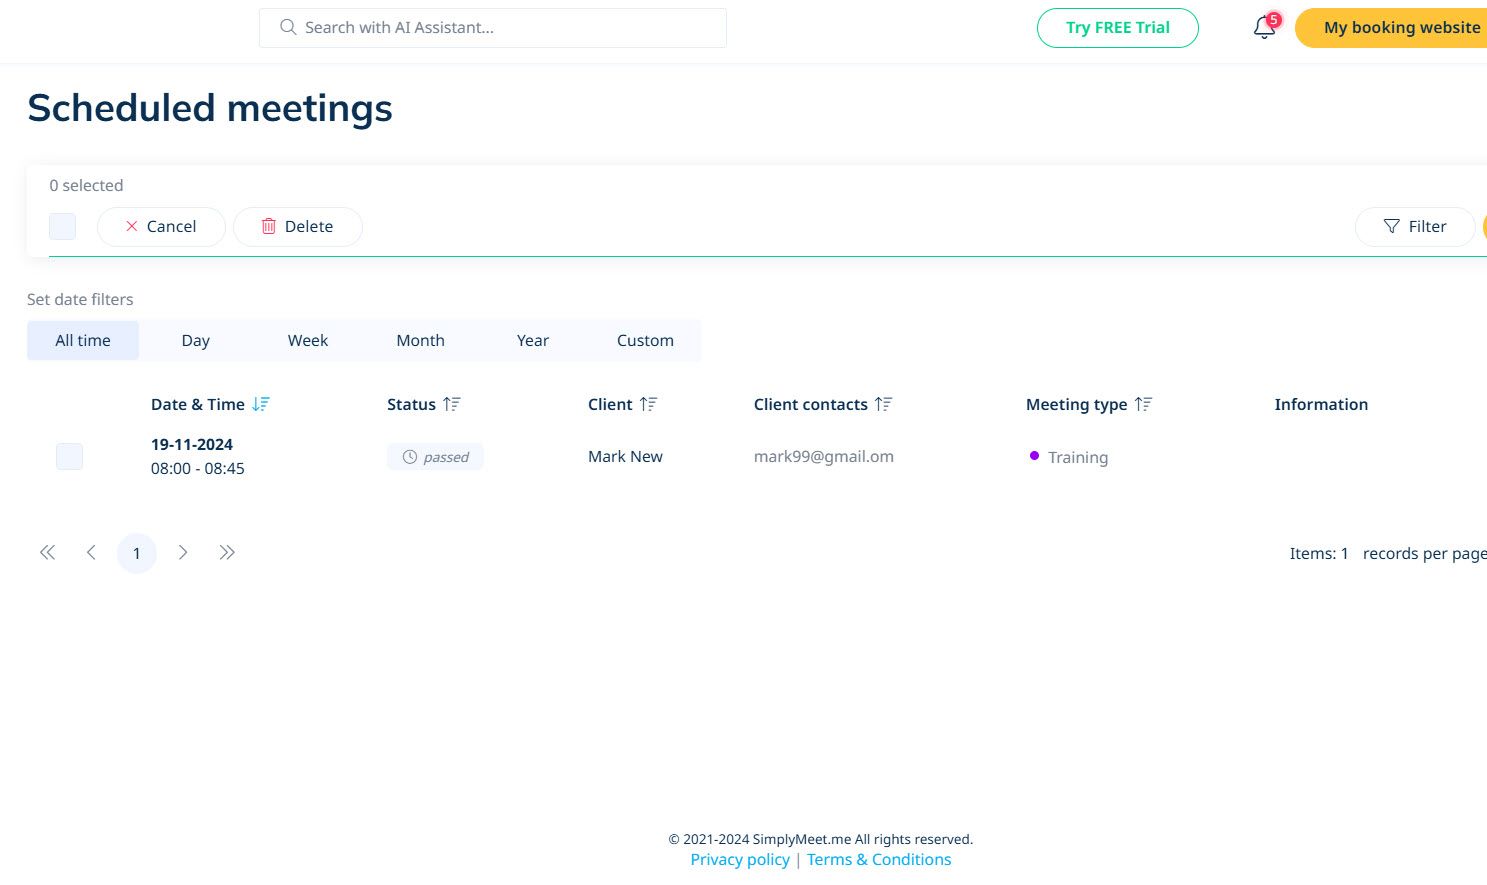Screen dimensions: 1487x885
Task: Click the trash icon on the Delete button
Action: (x=269, y=226)
